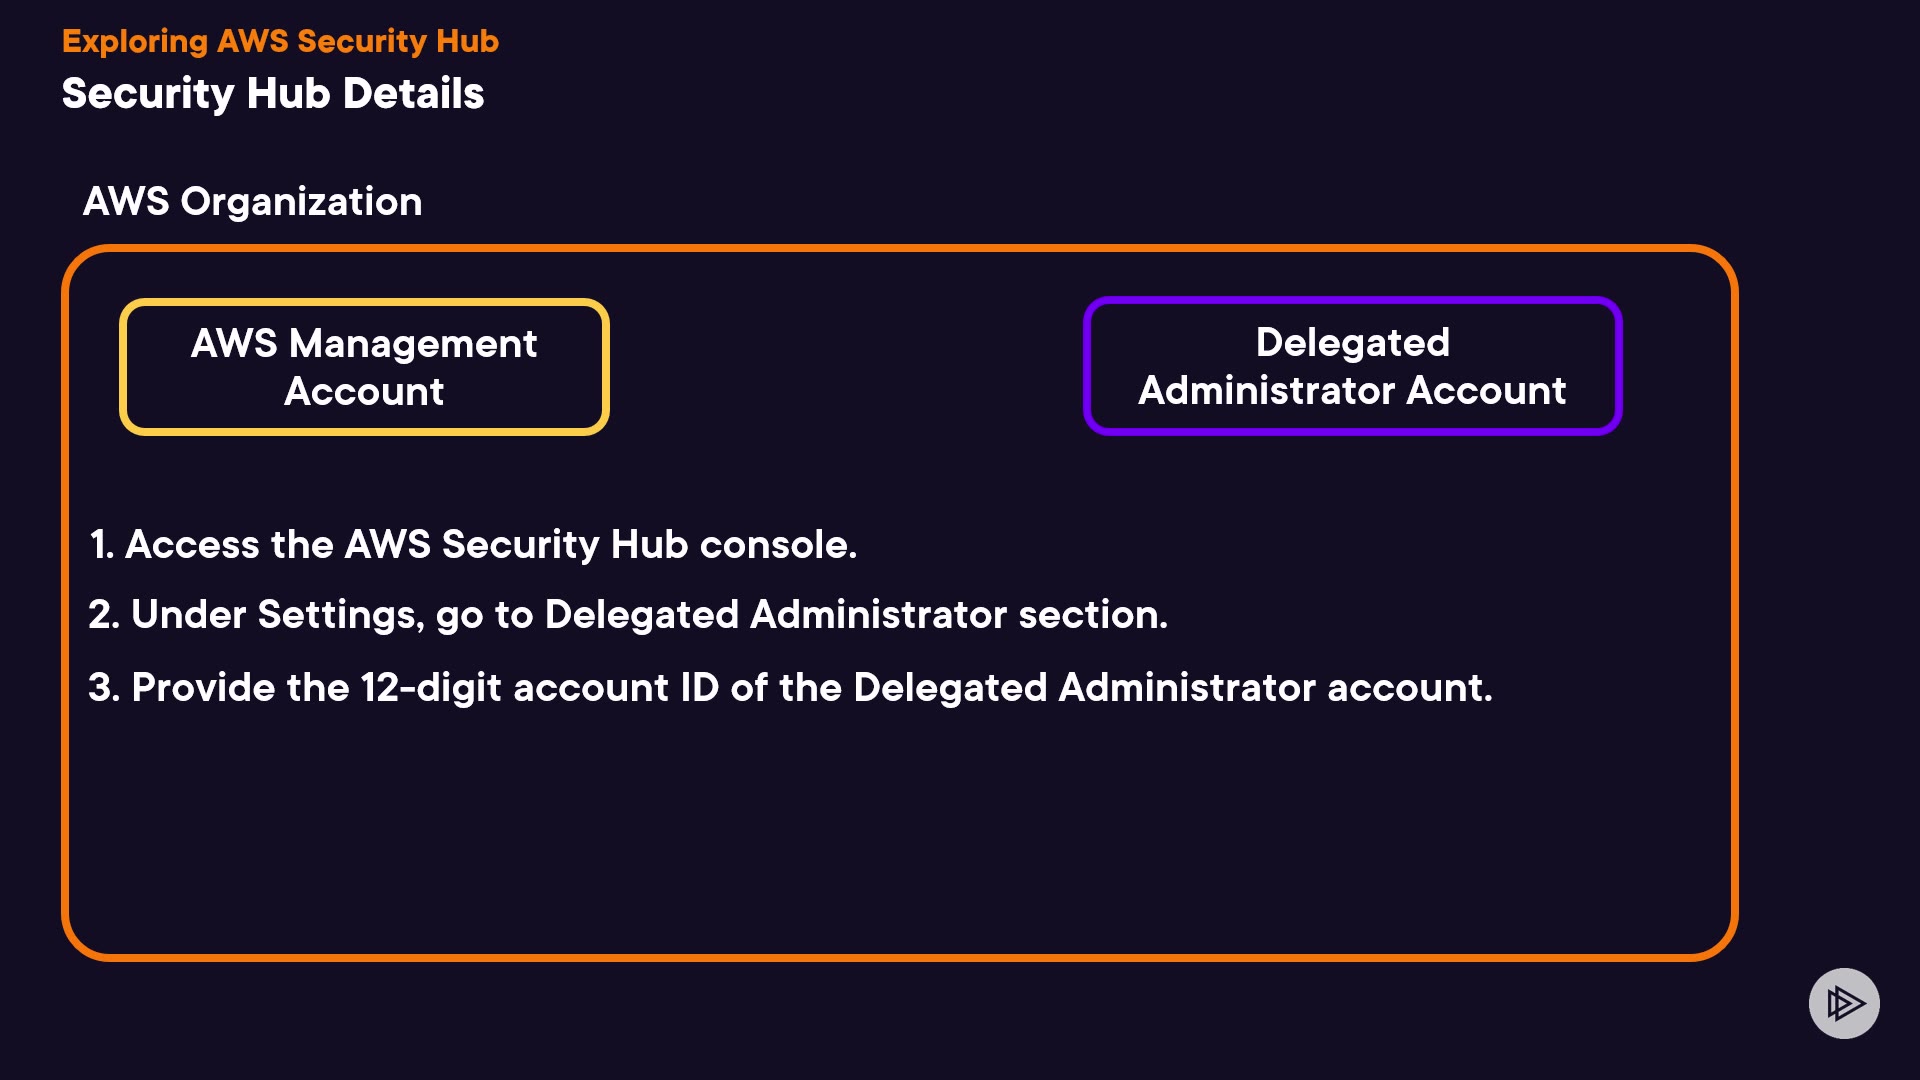Click the word 'Management' in the yellow box
This screenshot has height=1080, width=1920.
pos(413,344)
